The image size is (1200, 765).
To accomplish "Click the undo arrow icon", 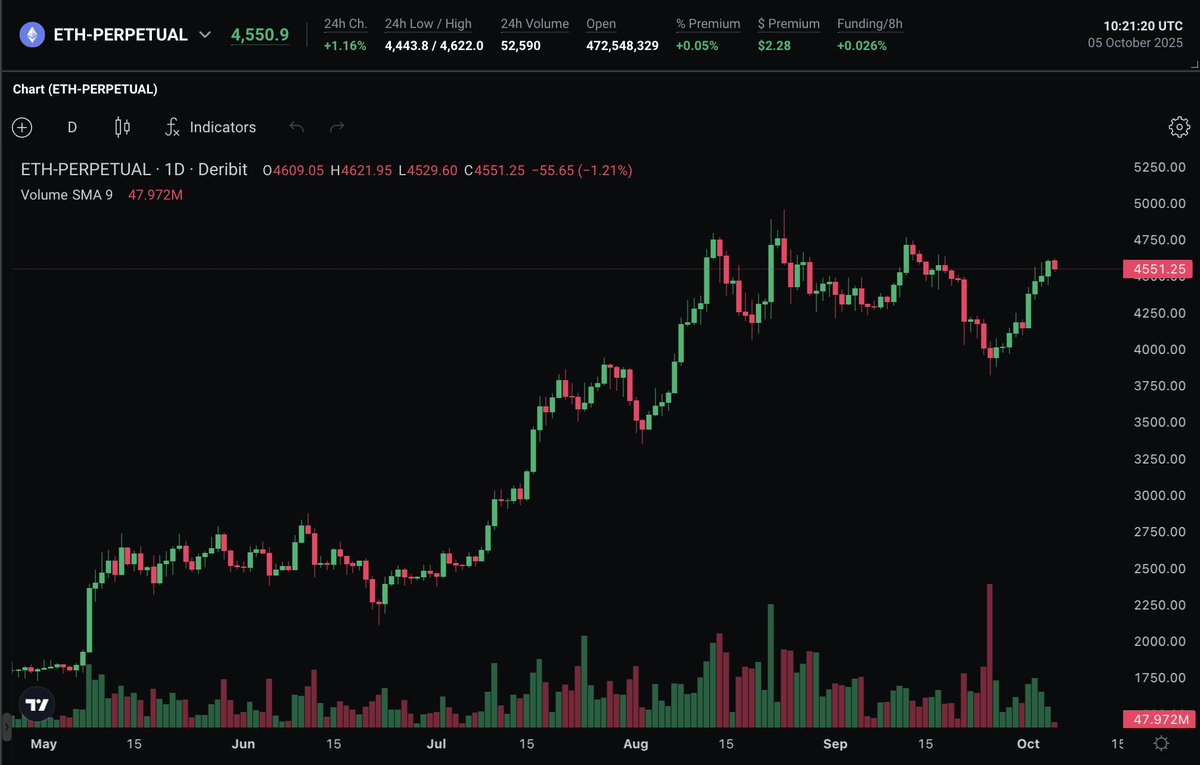I will (x=296, y=127).
